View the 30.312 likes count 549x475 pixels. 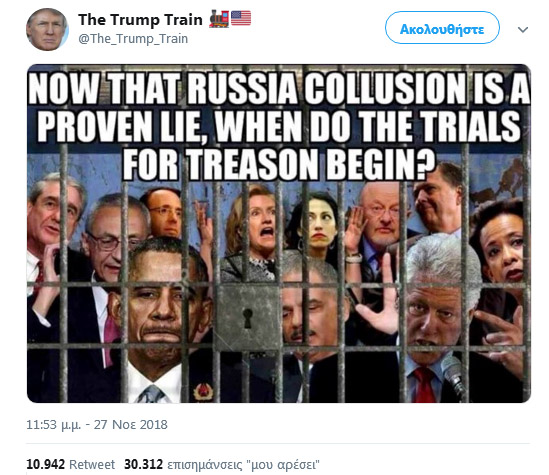click(144, 464)
